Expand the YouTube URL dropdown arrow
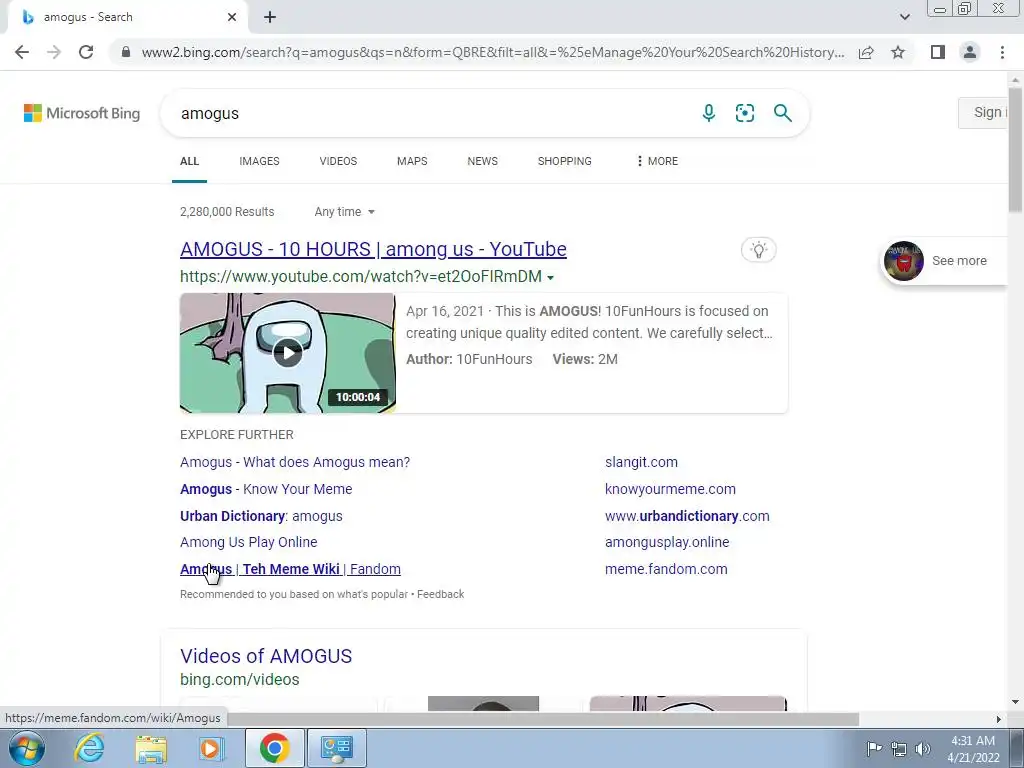 coord(551,278)
